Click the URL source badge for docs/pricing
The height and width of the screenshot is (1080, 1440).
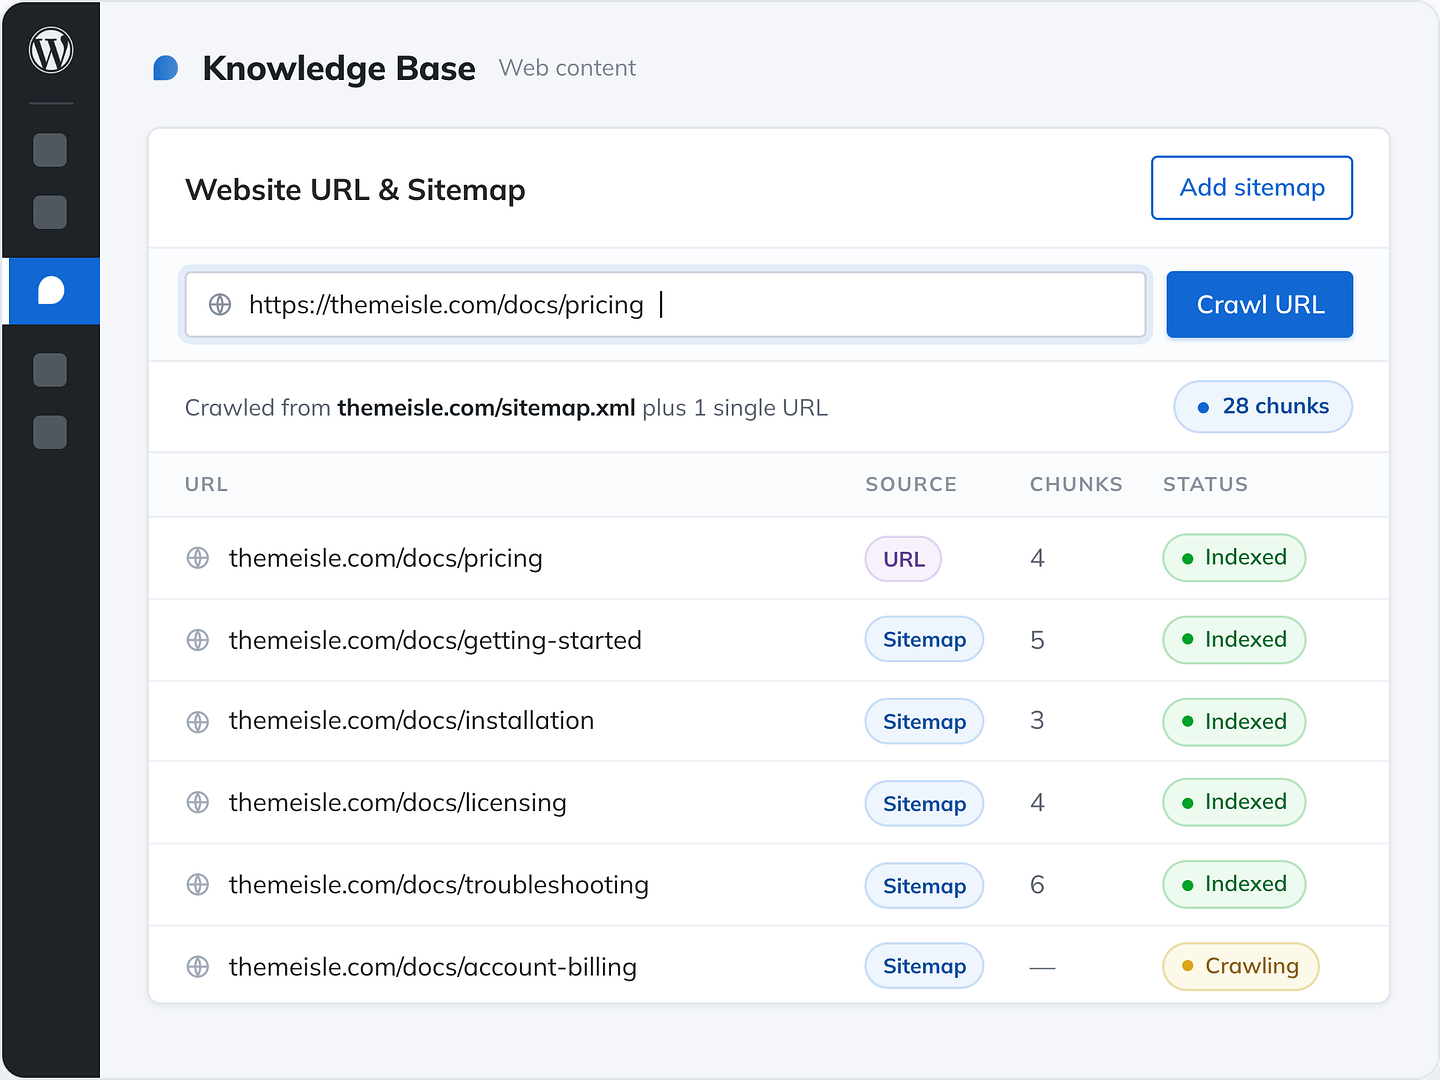click(x=903, y=559)
